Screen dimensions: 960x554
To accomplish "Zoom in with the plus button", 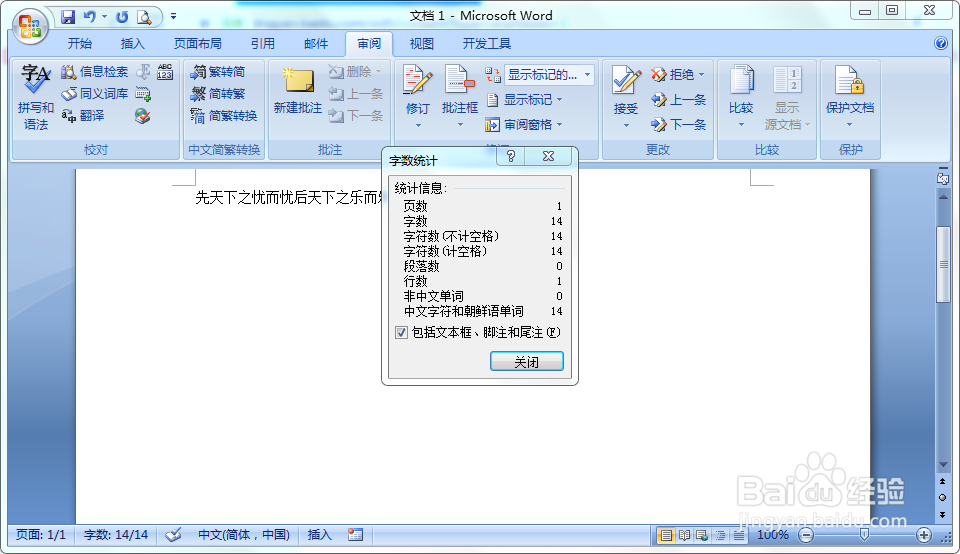I will point(924,536).
